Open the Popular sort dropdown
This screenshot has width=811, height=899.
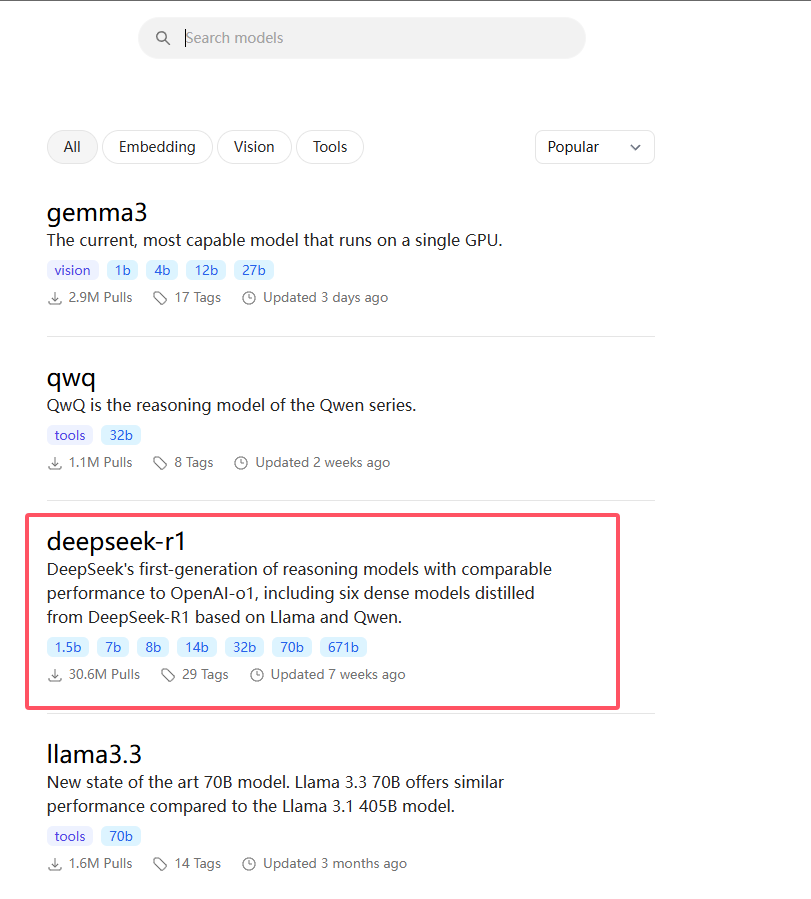[594, 147]
